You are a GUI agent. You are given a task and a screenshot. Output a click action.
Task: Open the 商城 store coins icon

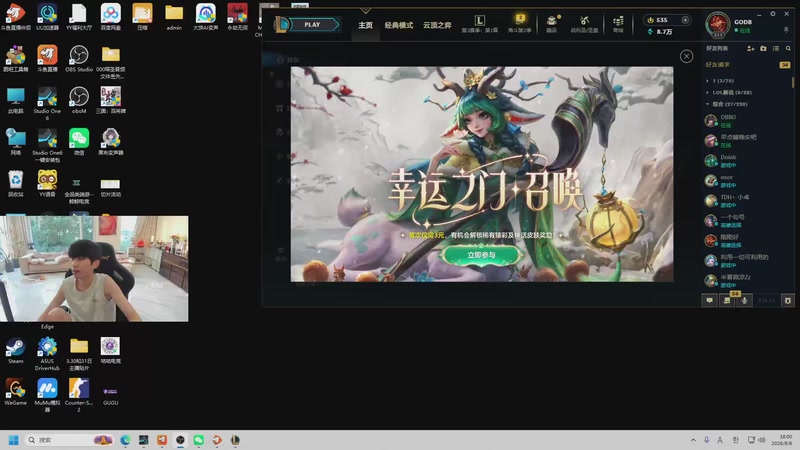coord(618,21)
